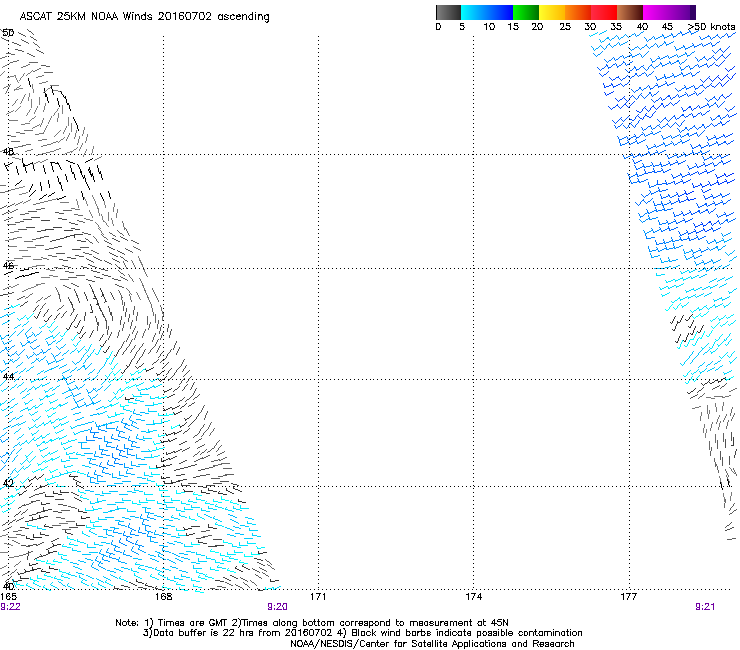The height and width of the screenshot is (650, 740).
Task: Click the latitude label 44
Action: pyautogui.click(x=8, y=377)
